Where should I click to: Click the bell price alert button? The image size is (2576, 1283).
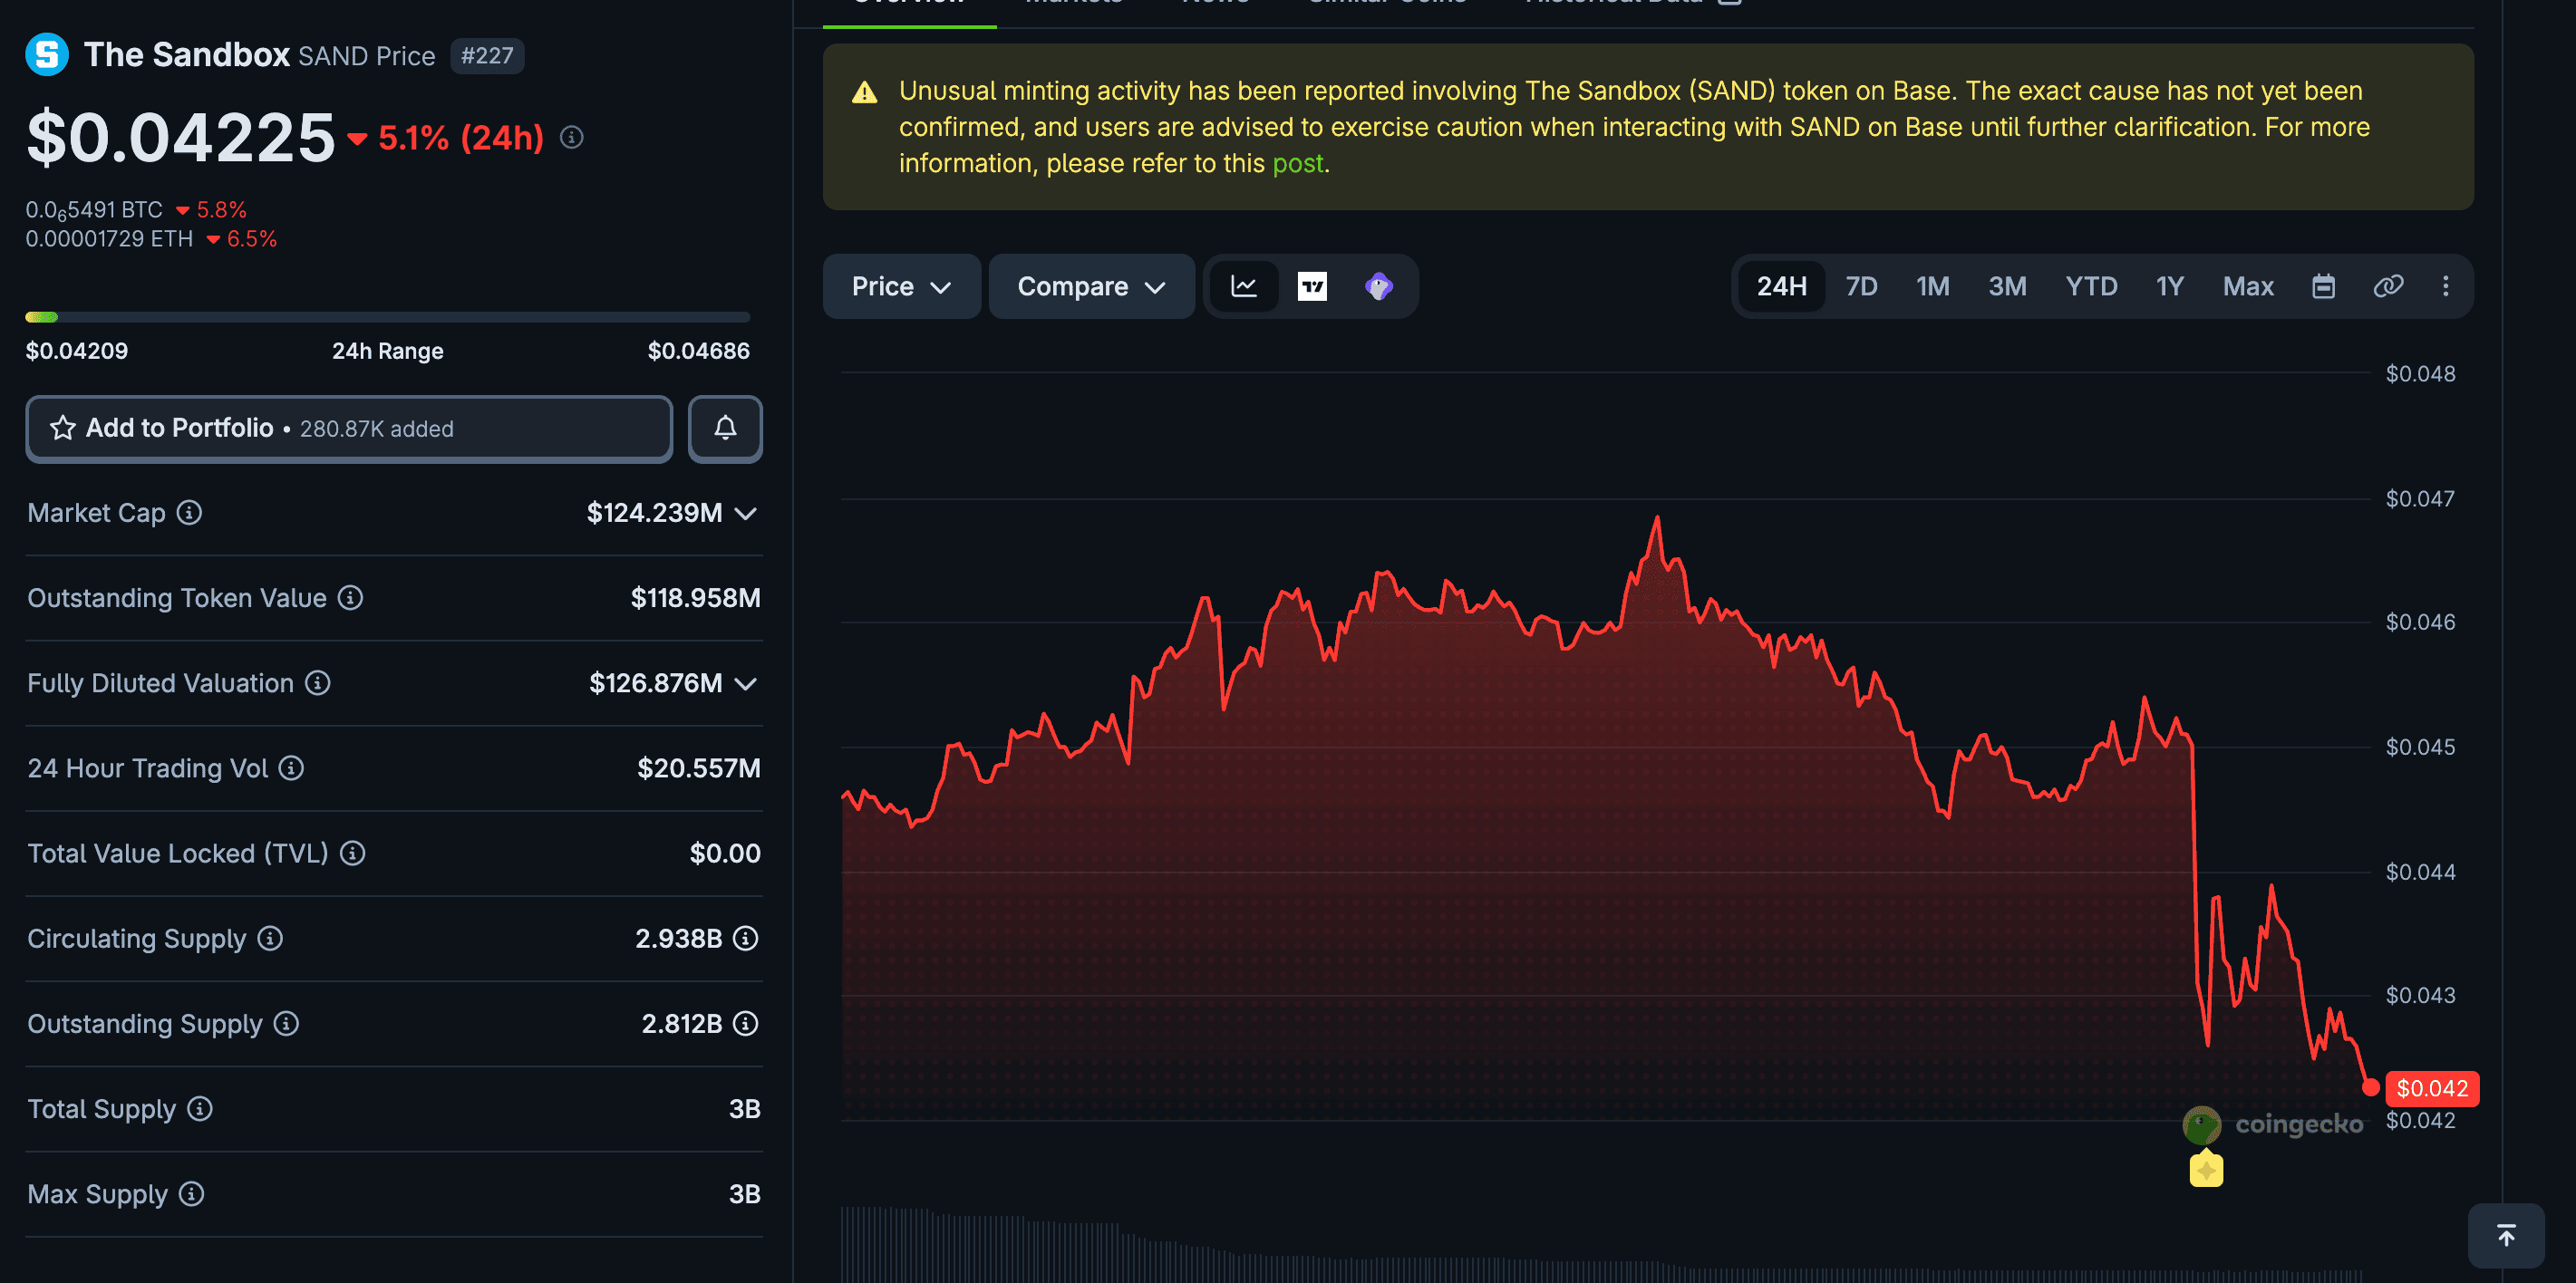pyautogui.click(x=725, y=428)
